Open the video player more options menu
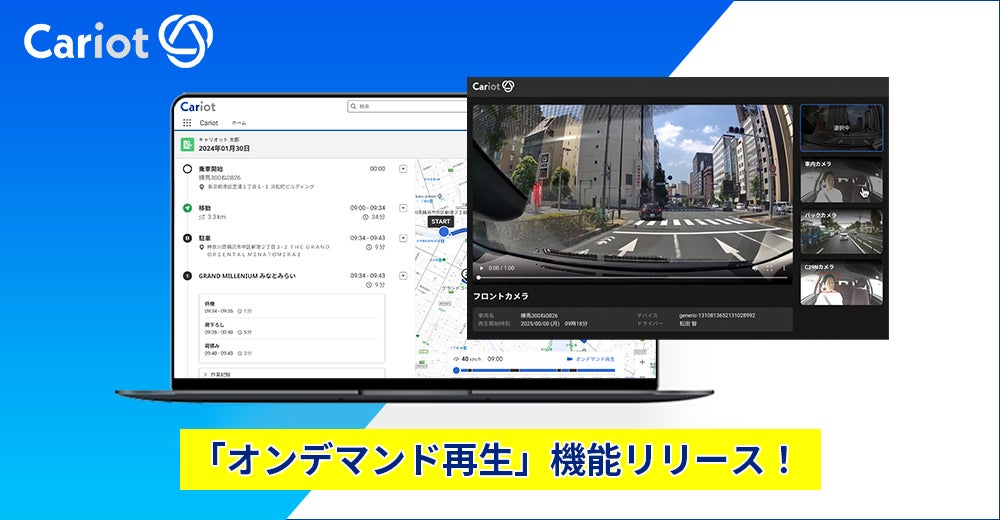Image resolution: width=1000 pixels, height=520 pixels. (784, 269)
